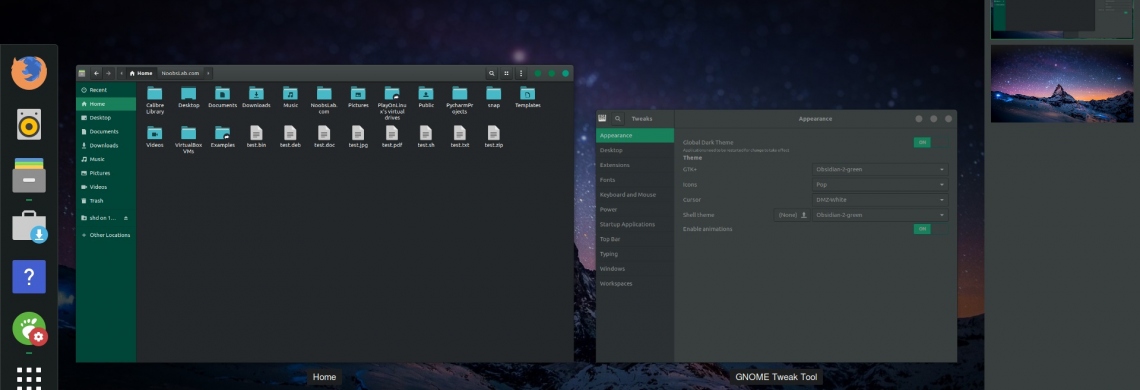Image resolution: width=1140 pixels, height=390 pixels.
Task: Open Documents in Files sidebar
Action: click(106, 132)
